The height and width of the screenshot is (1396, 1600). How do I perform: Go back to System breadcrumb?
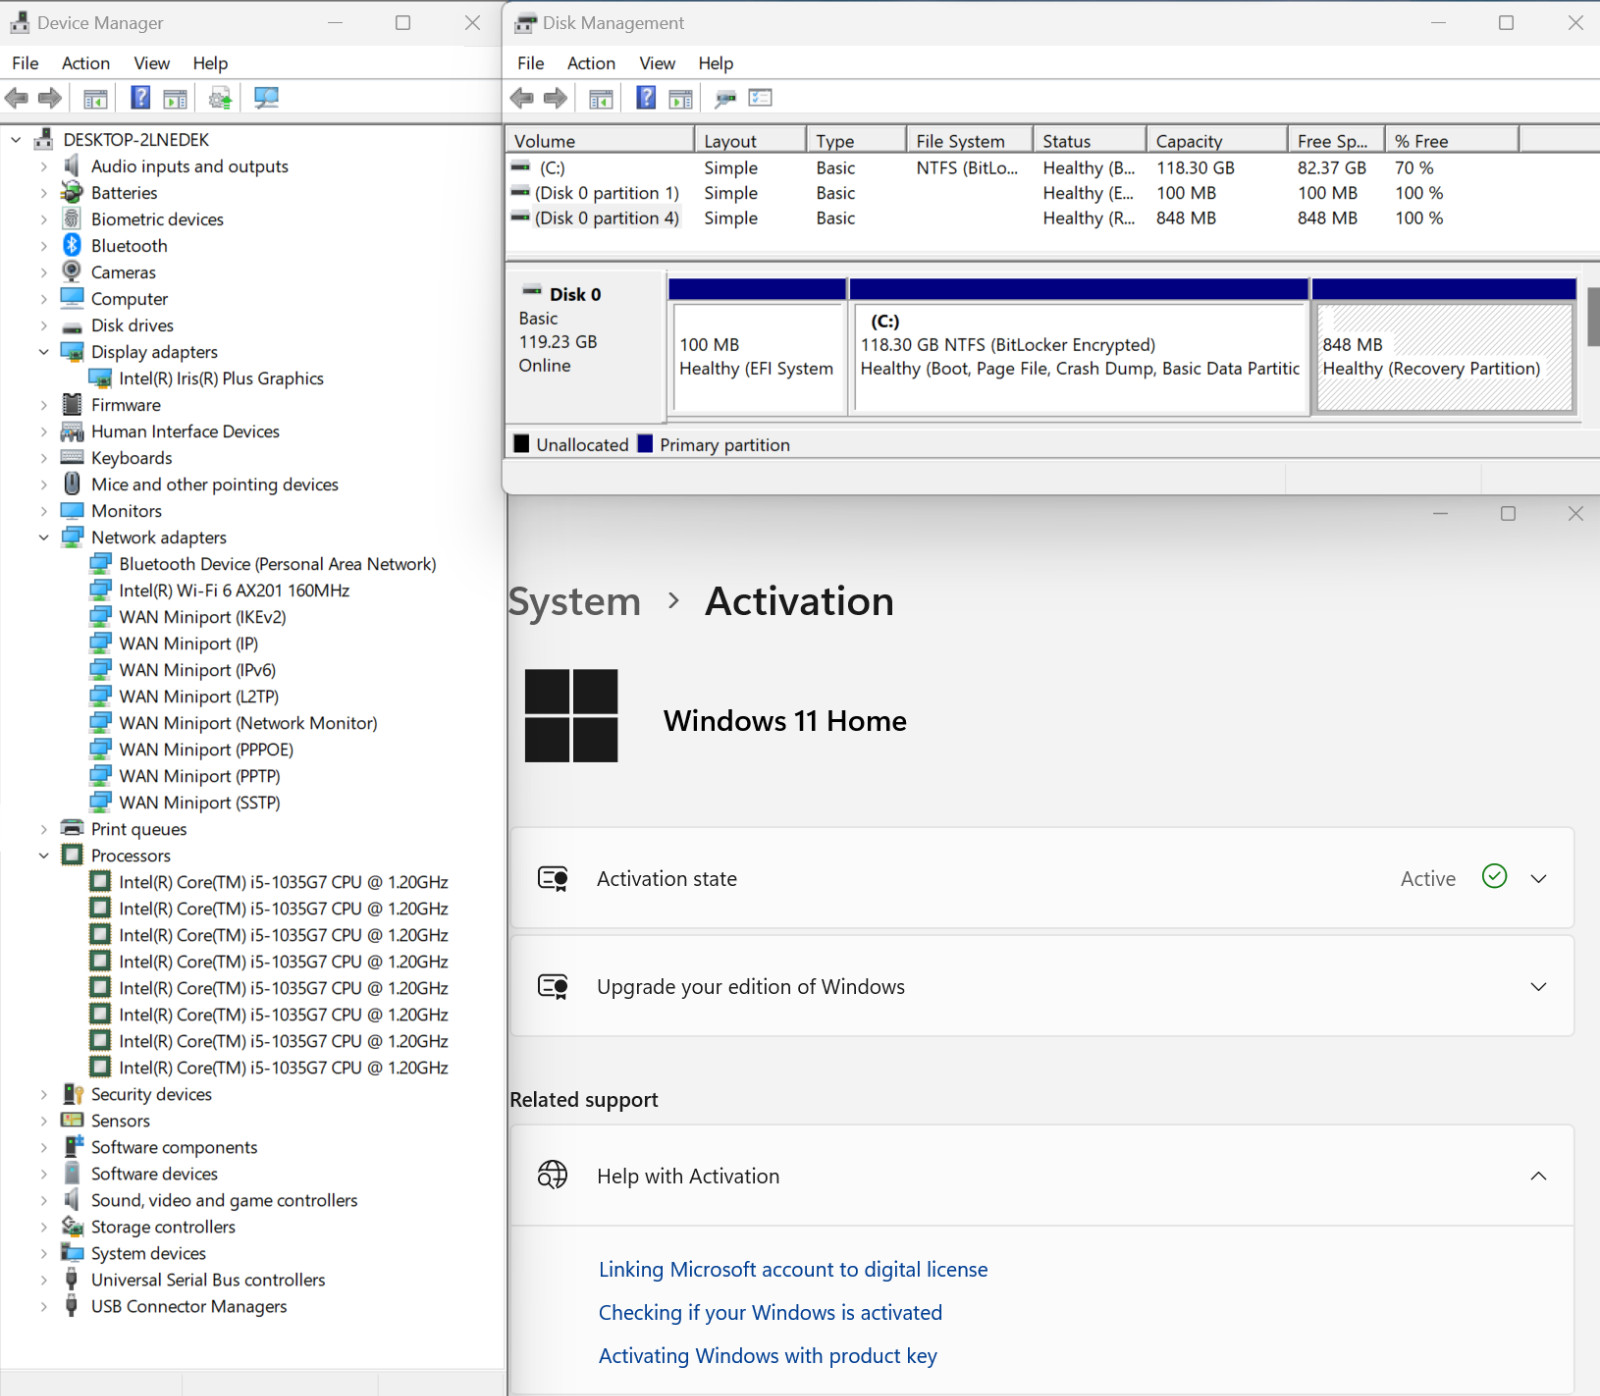574,601
